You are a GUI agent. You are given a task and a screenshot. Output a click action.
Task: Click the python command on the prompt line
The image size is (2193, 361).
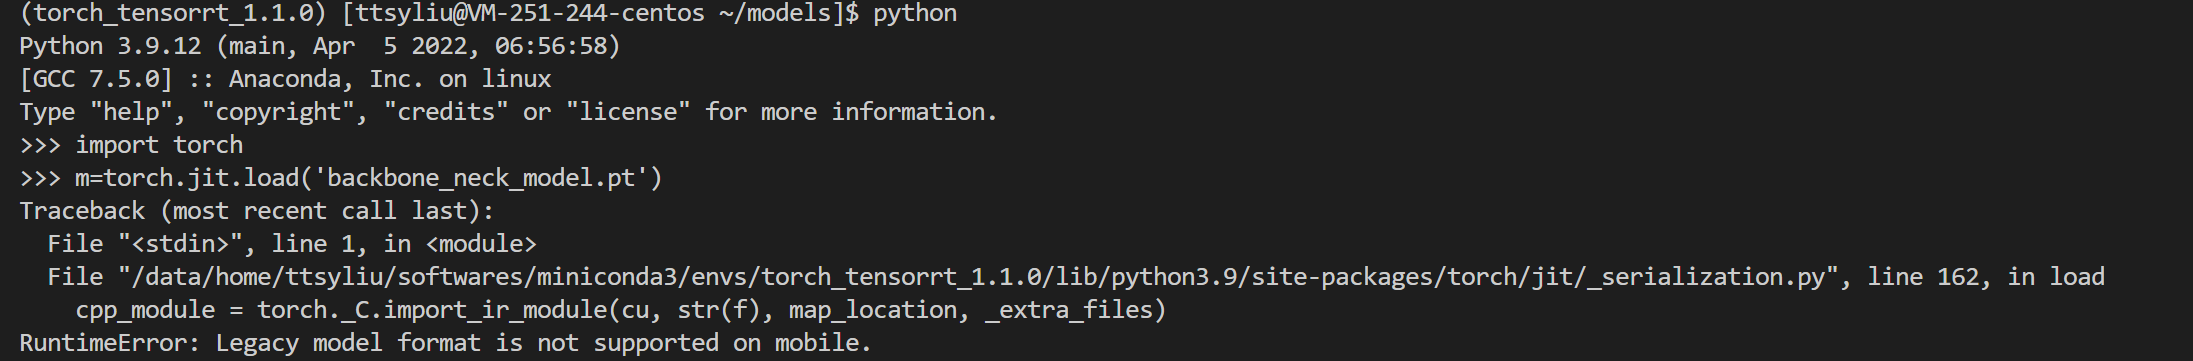915,13
